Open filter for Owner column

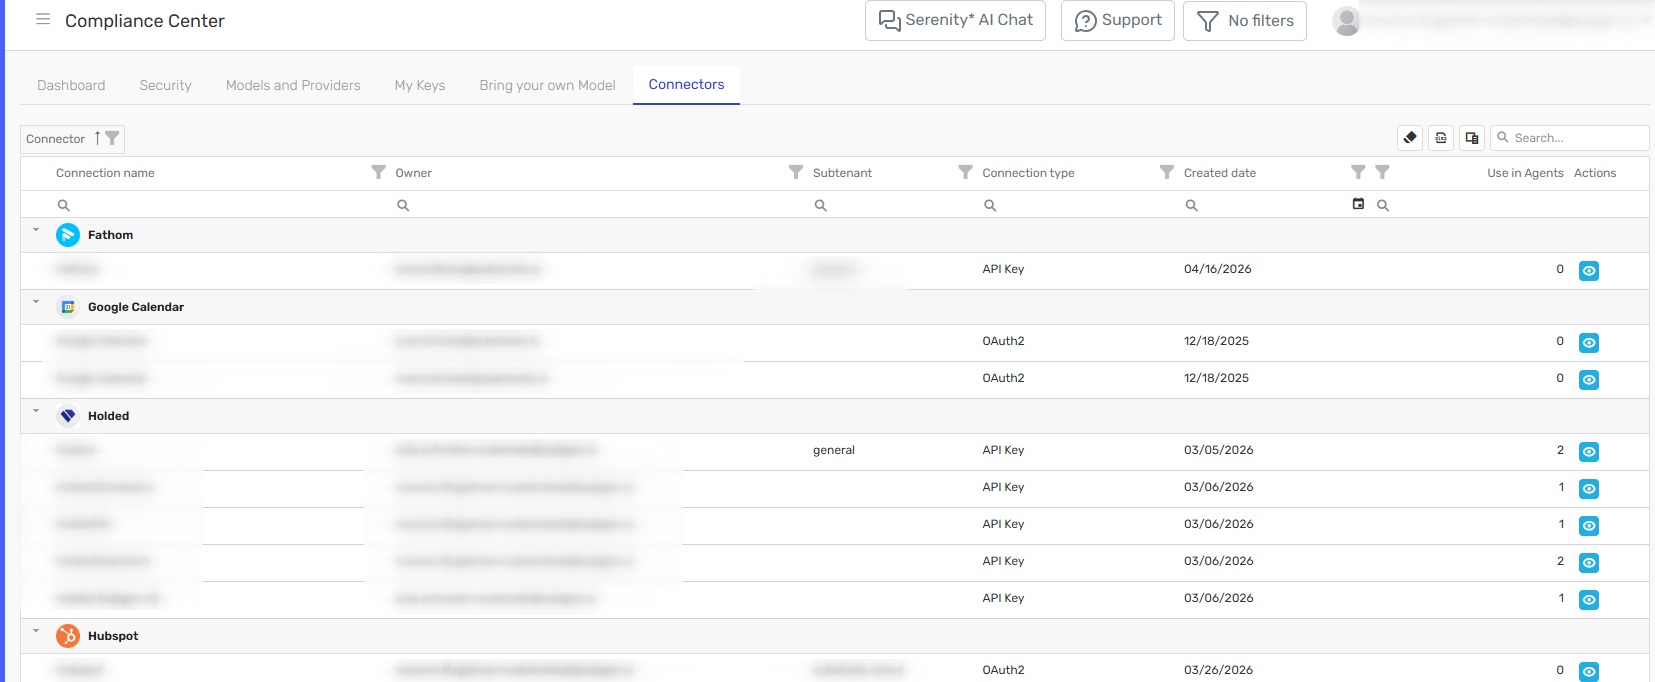796,172
